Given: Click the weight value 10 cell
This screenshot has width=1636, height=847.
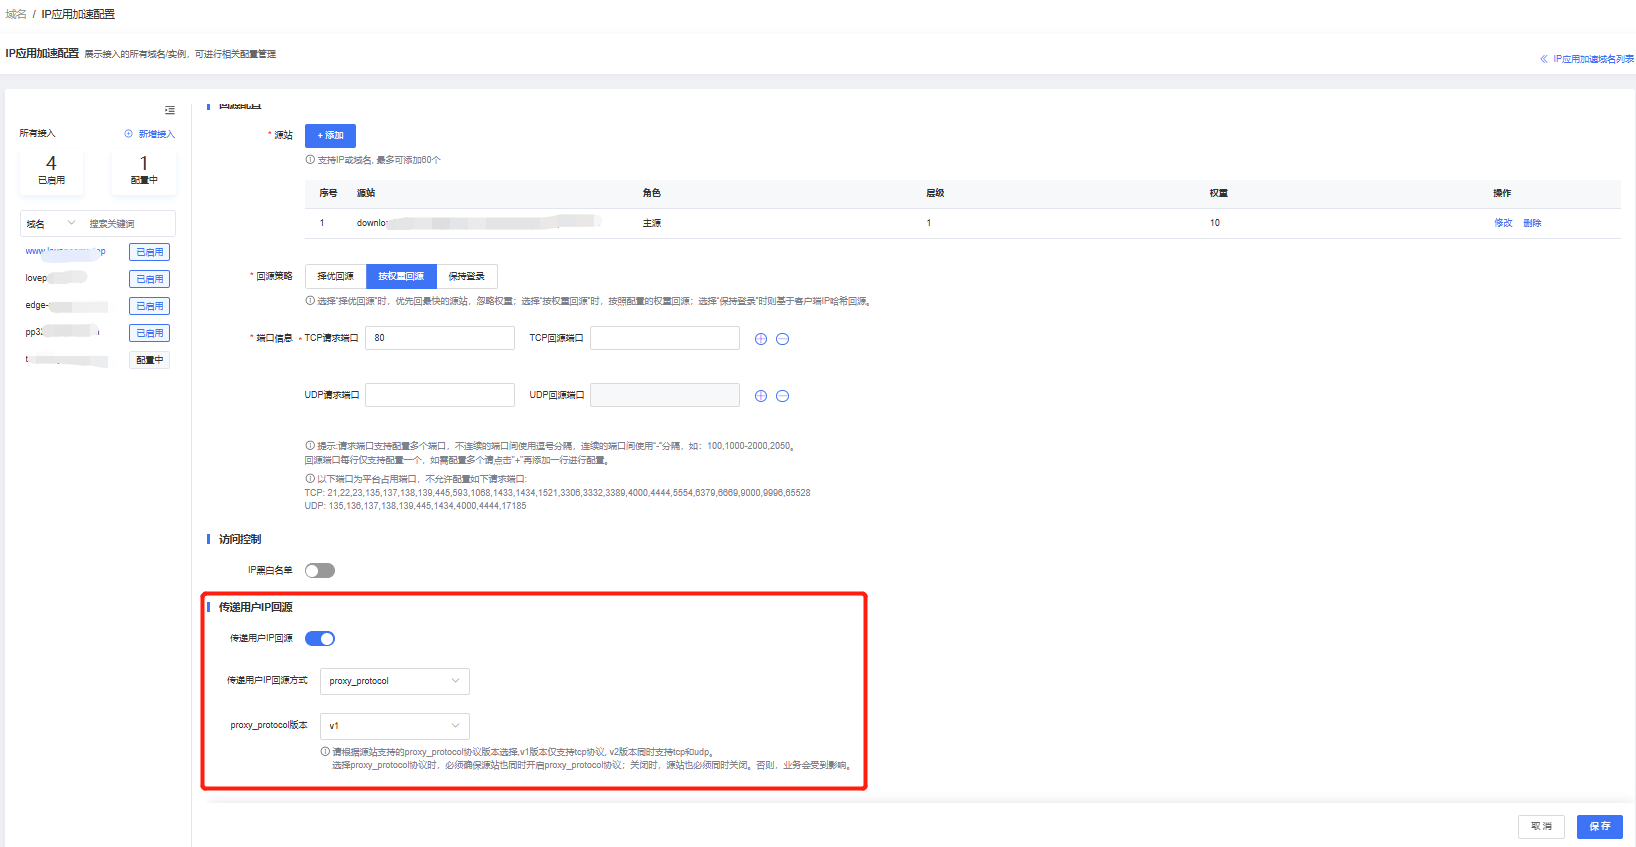Looking at the screenshot, I should 1215,223.
